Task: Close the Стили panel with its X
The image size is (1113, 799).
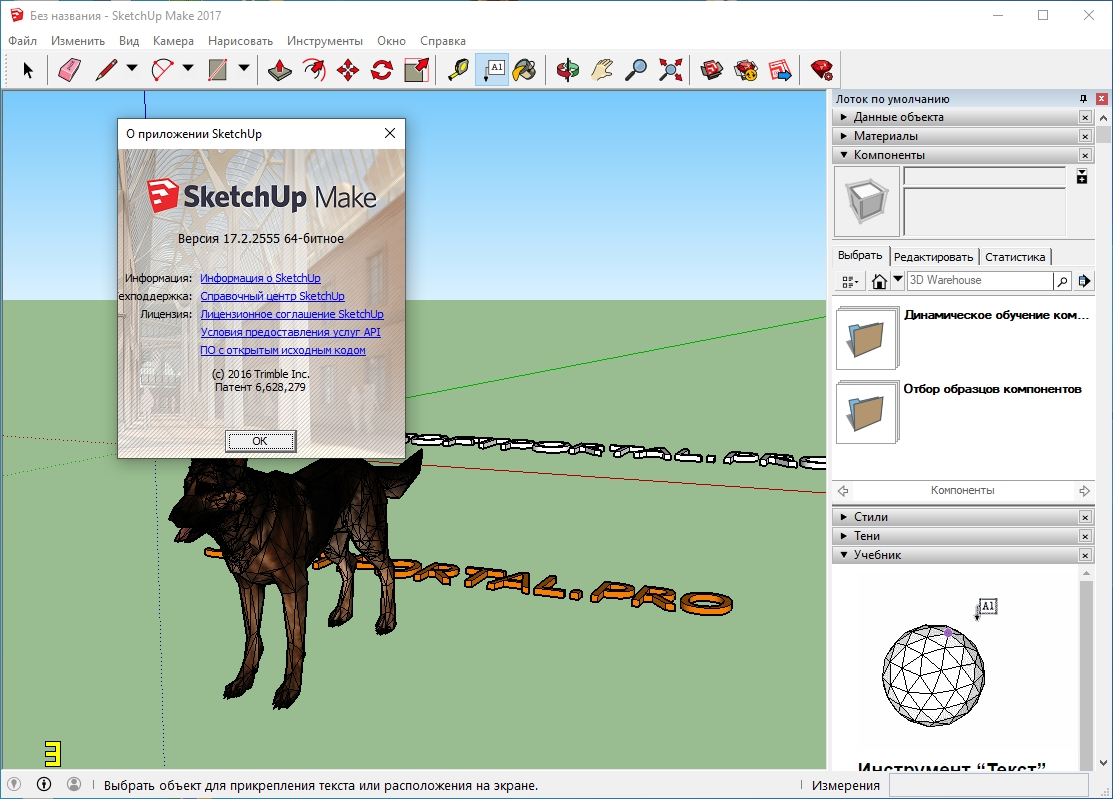Action: click(1085, 517)
